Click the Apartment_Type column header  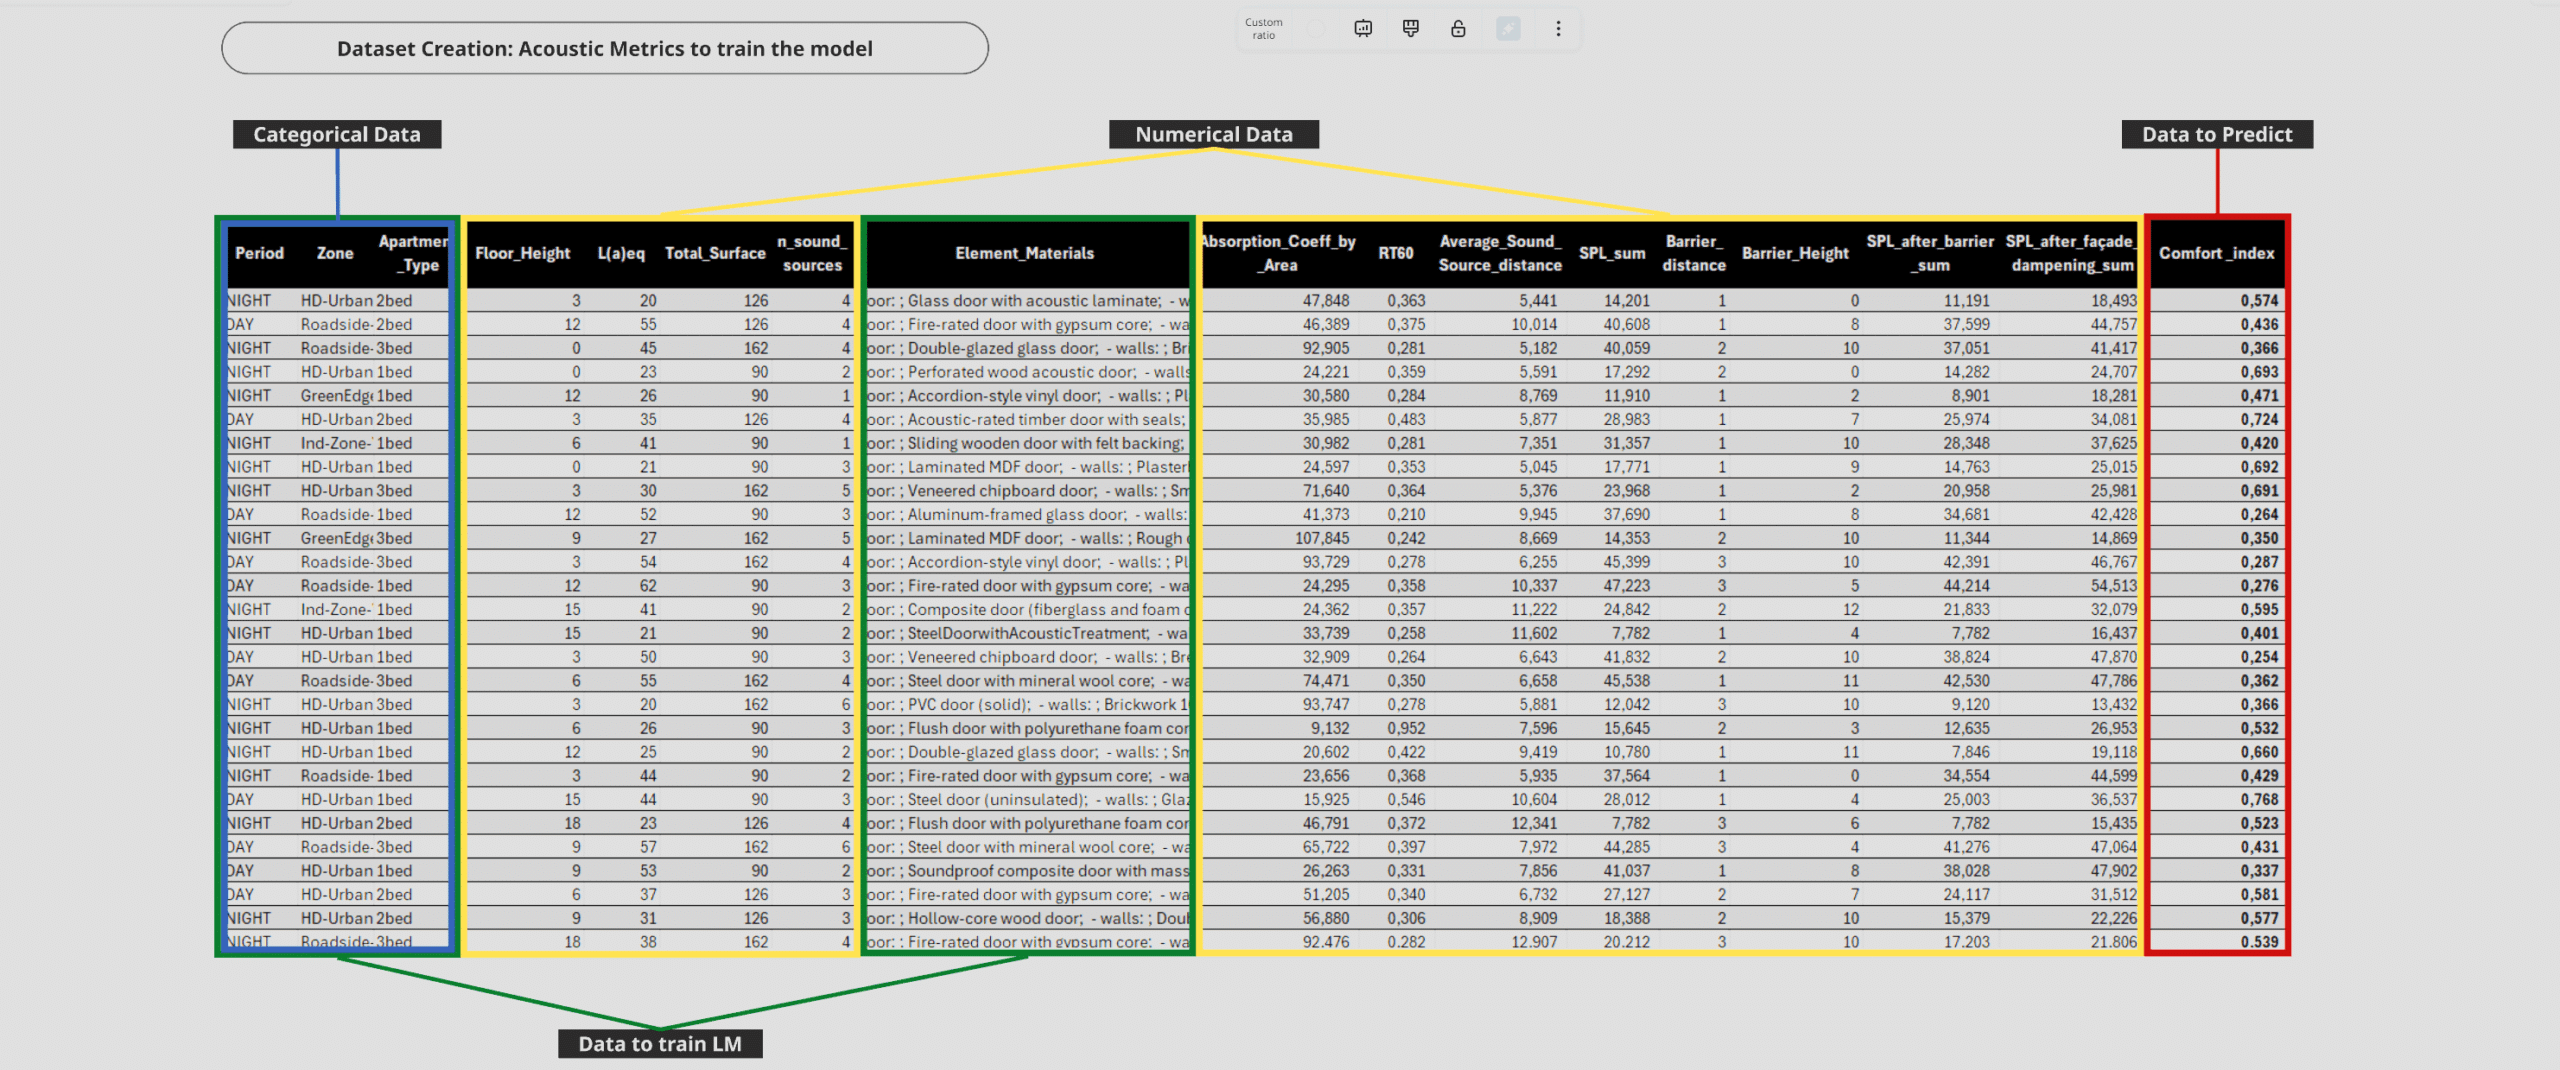[x=413, y=253]
